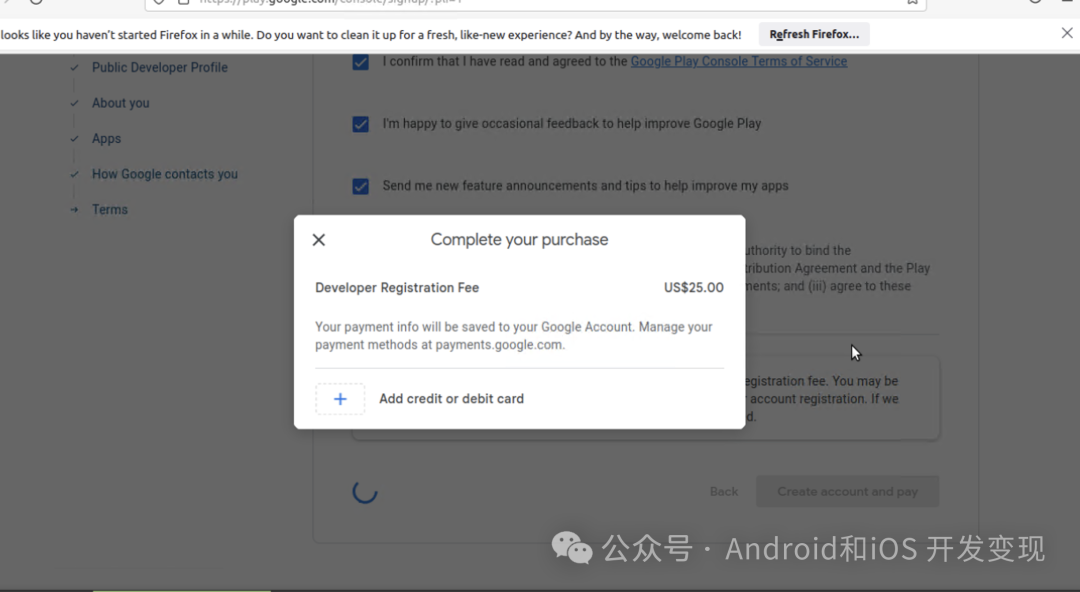This screenshot has width=1080, height=592.
Task: Uncheck the occasional feedback checkbox
Action: click(x=360, y=124)
